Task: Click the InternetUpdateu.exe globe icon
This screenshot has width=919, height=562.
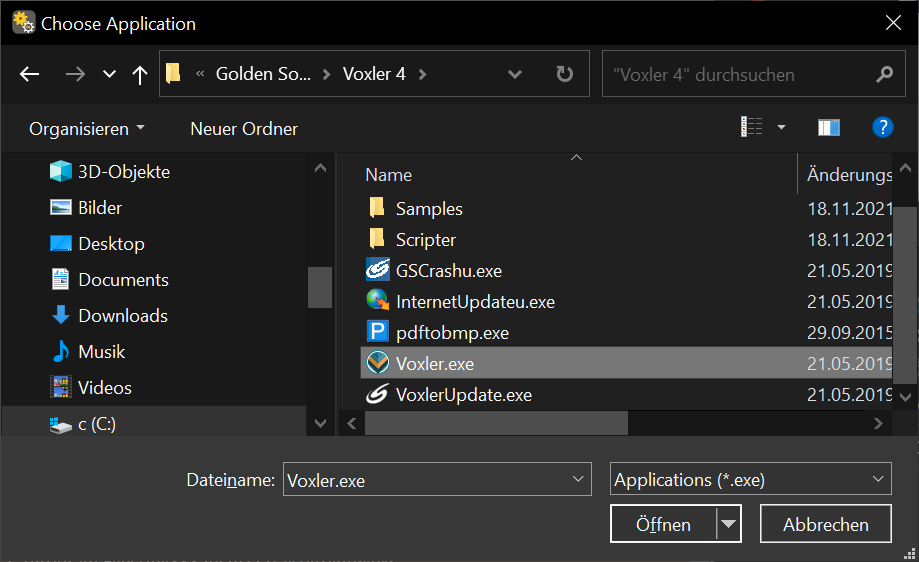Action: 377,300
